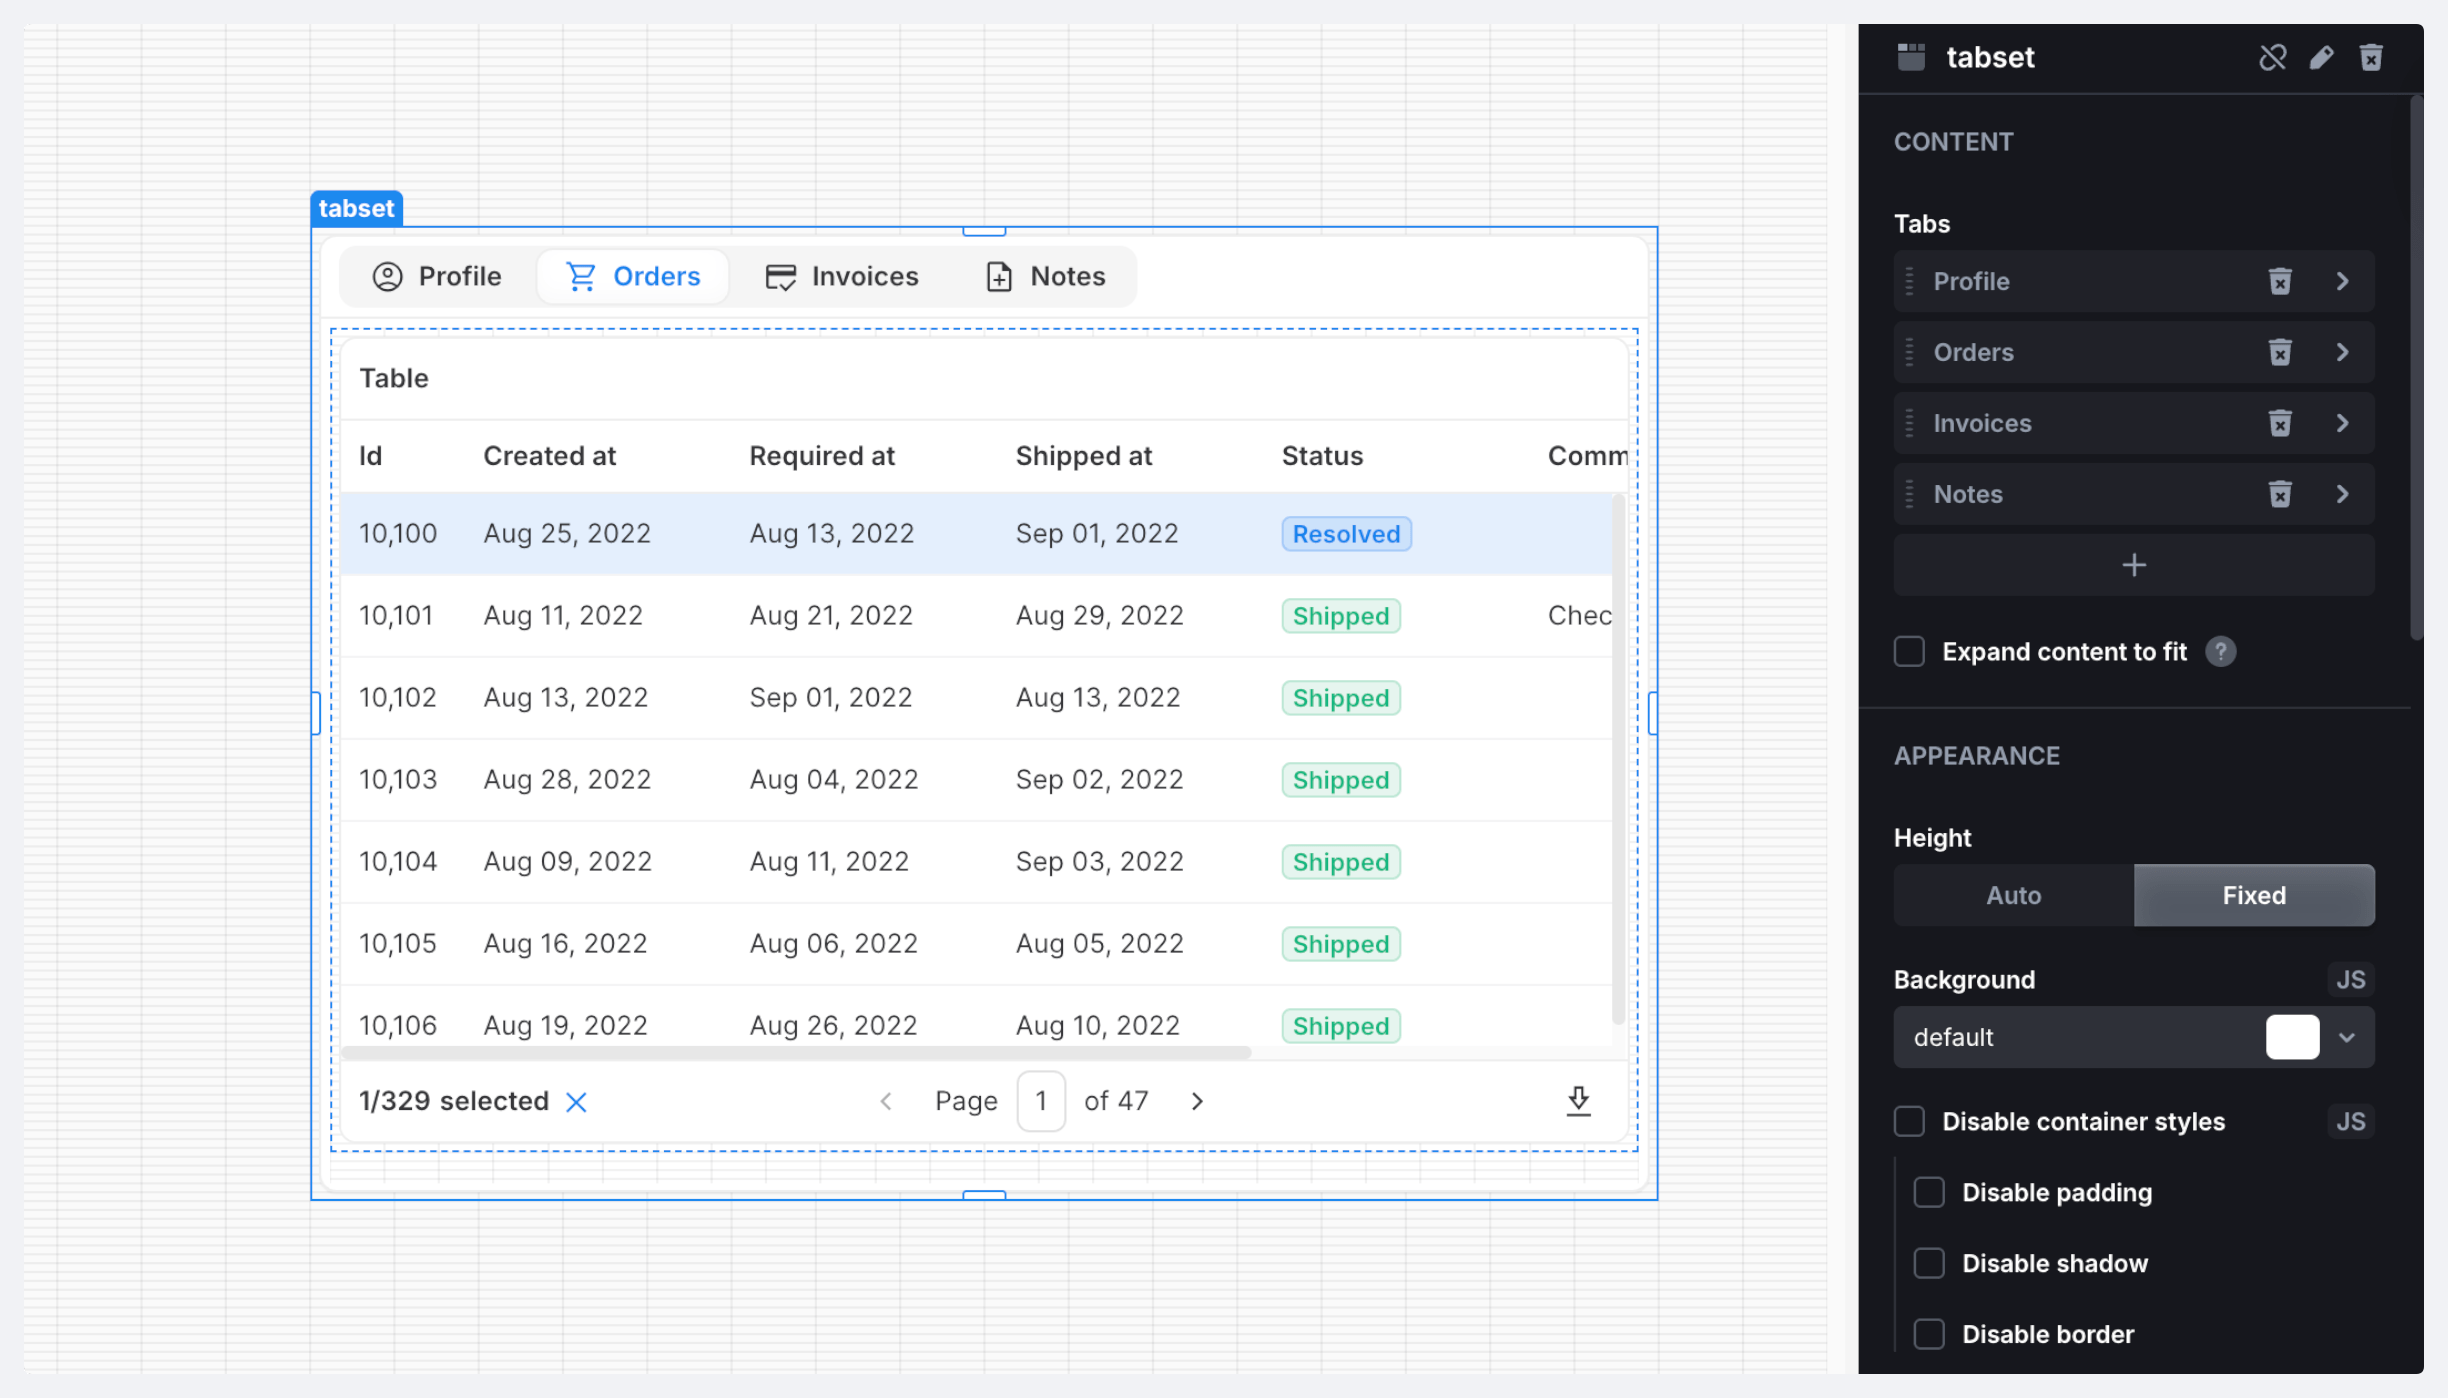Click the unlink icon in the tabset header

click(2272, 58)
